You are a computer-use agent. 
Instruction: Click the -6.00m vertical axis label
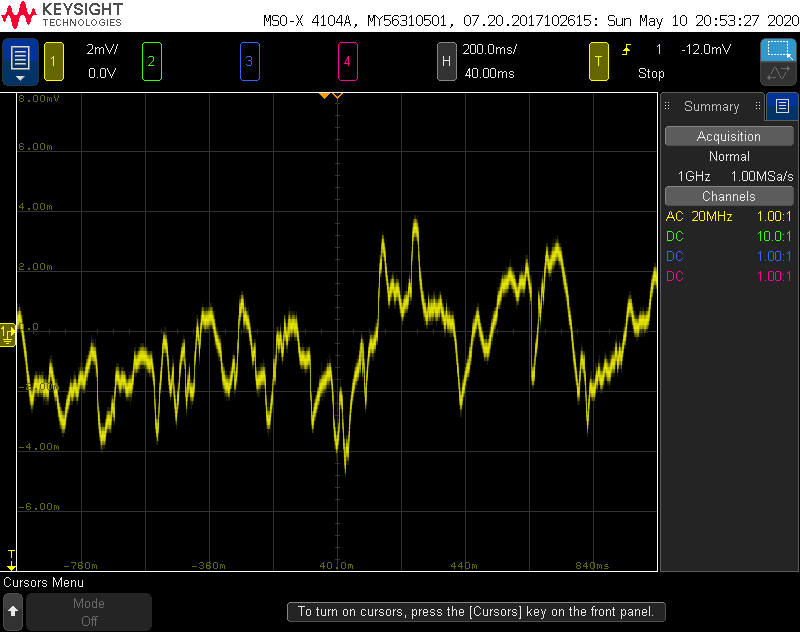[x=39, y=507]
